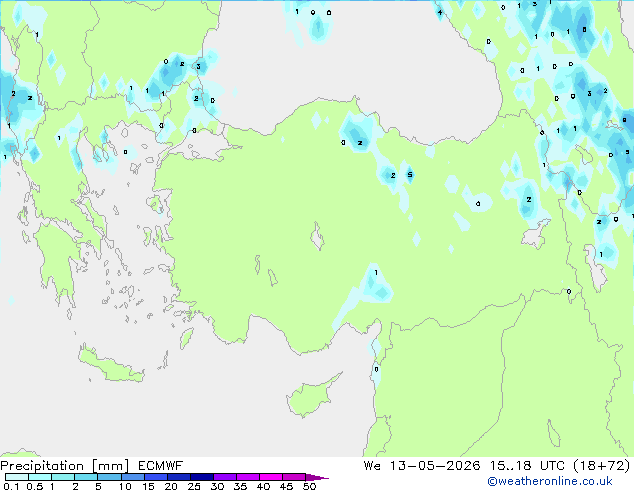Click Lake Tuz outline in central Turkey
This screenshot has height=490, width=634.
(317, 236)
